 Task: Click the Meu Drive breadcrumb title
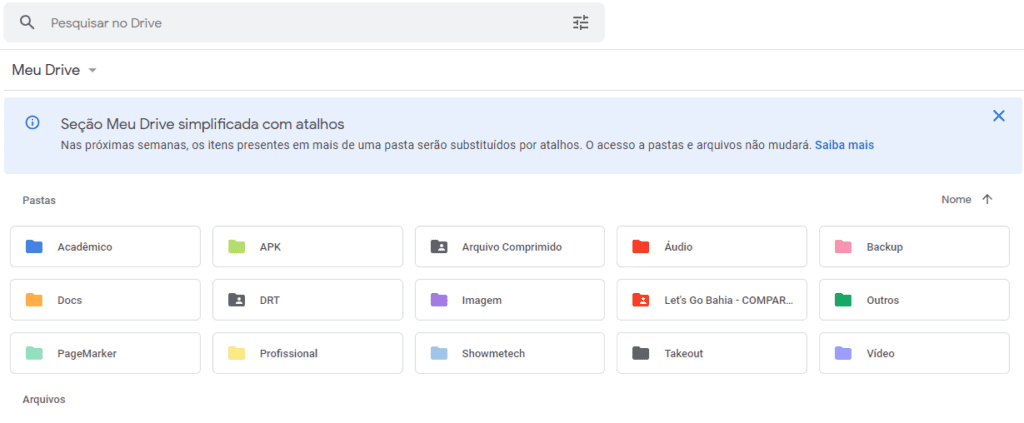tap(46, 70)
